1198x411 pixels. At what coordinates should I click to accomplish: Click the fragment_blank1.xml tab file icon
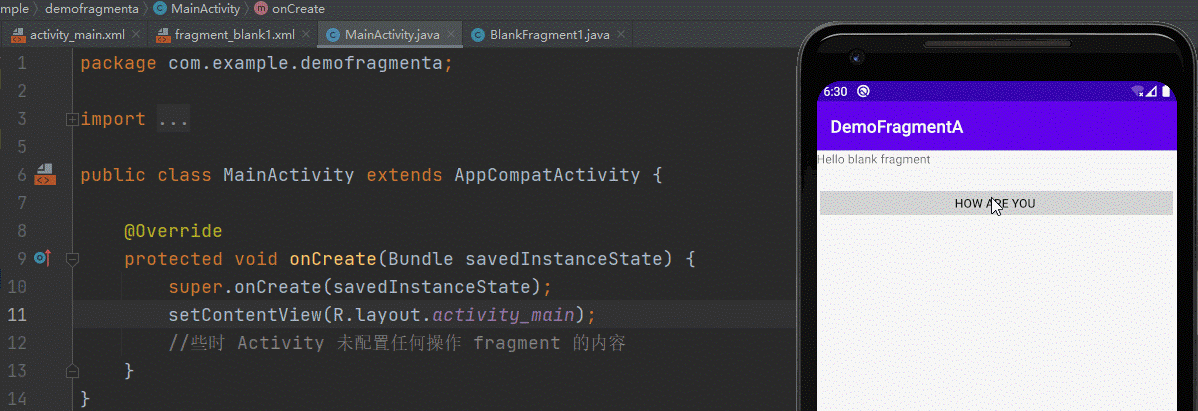[162, 35]
